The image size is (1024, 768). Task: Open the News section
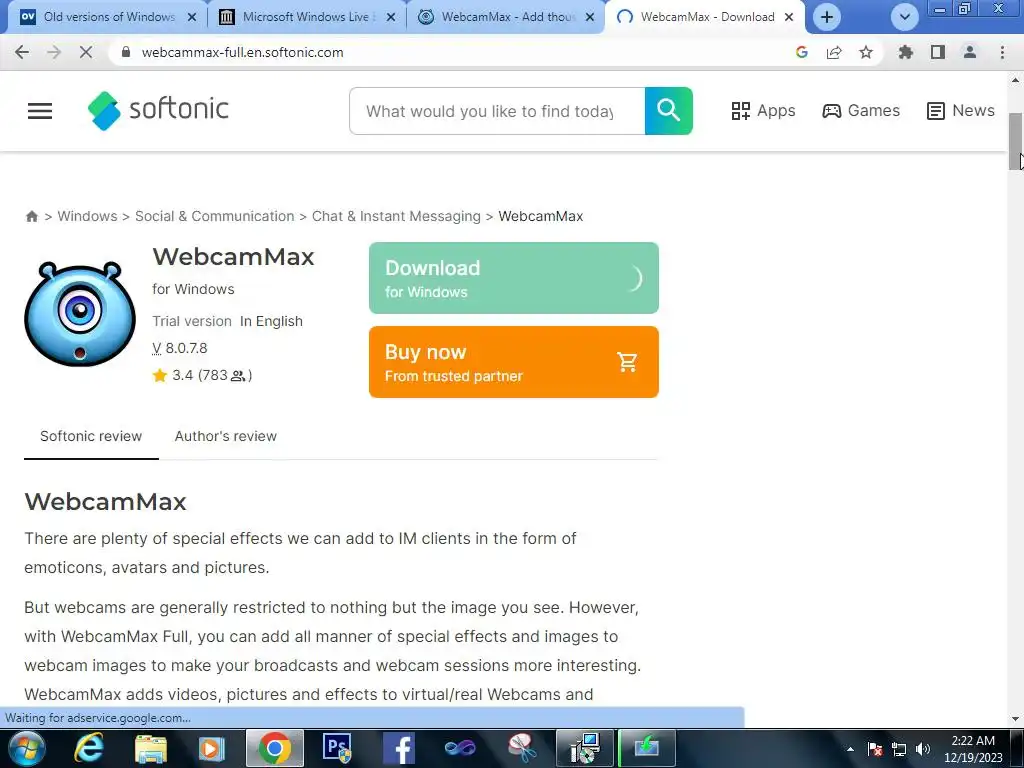point(961,111)
